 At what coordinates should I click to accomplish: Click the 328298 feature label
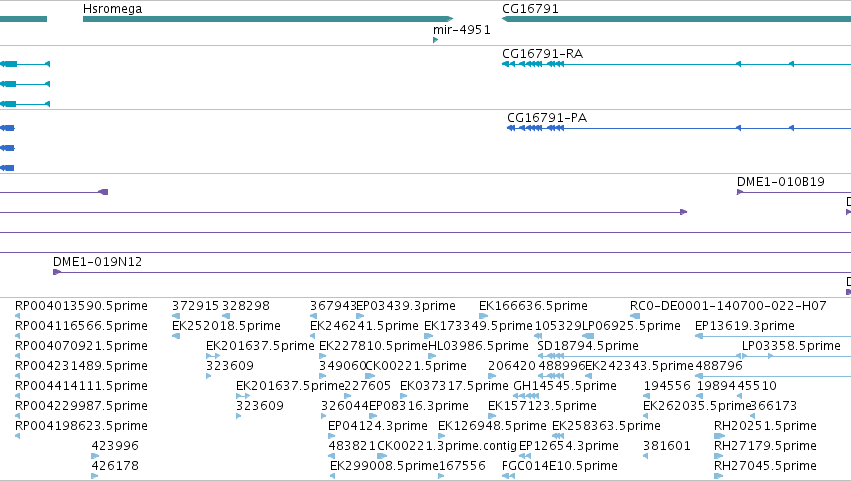[246, 306]
